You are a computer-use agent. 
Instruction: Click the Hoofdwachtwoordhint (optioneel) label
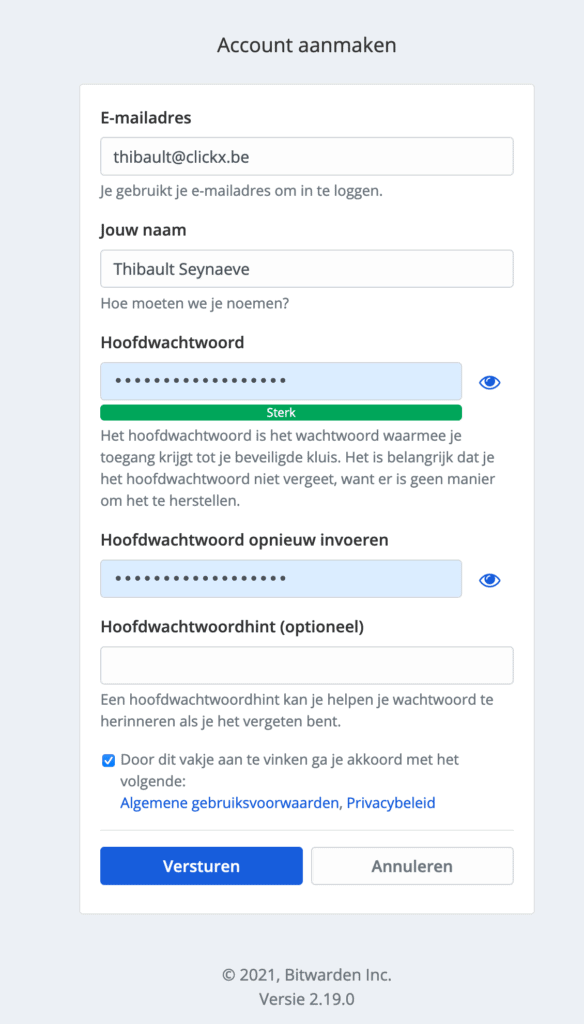[233, 626]
